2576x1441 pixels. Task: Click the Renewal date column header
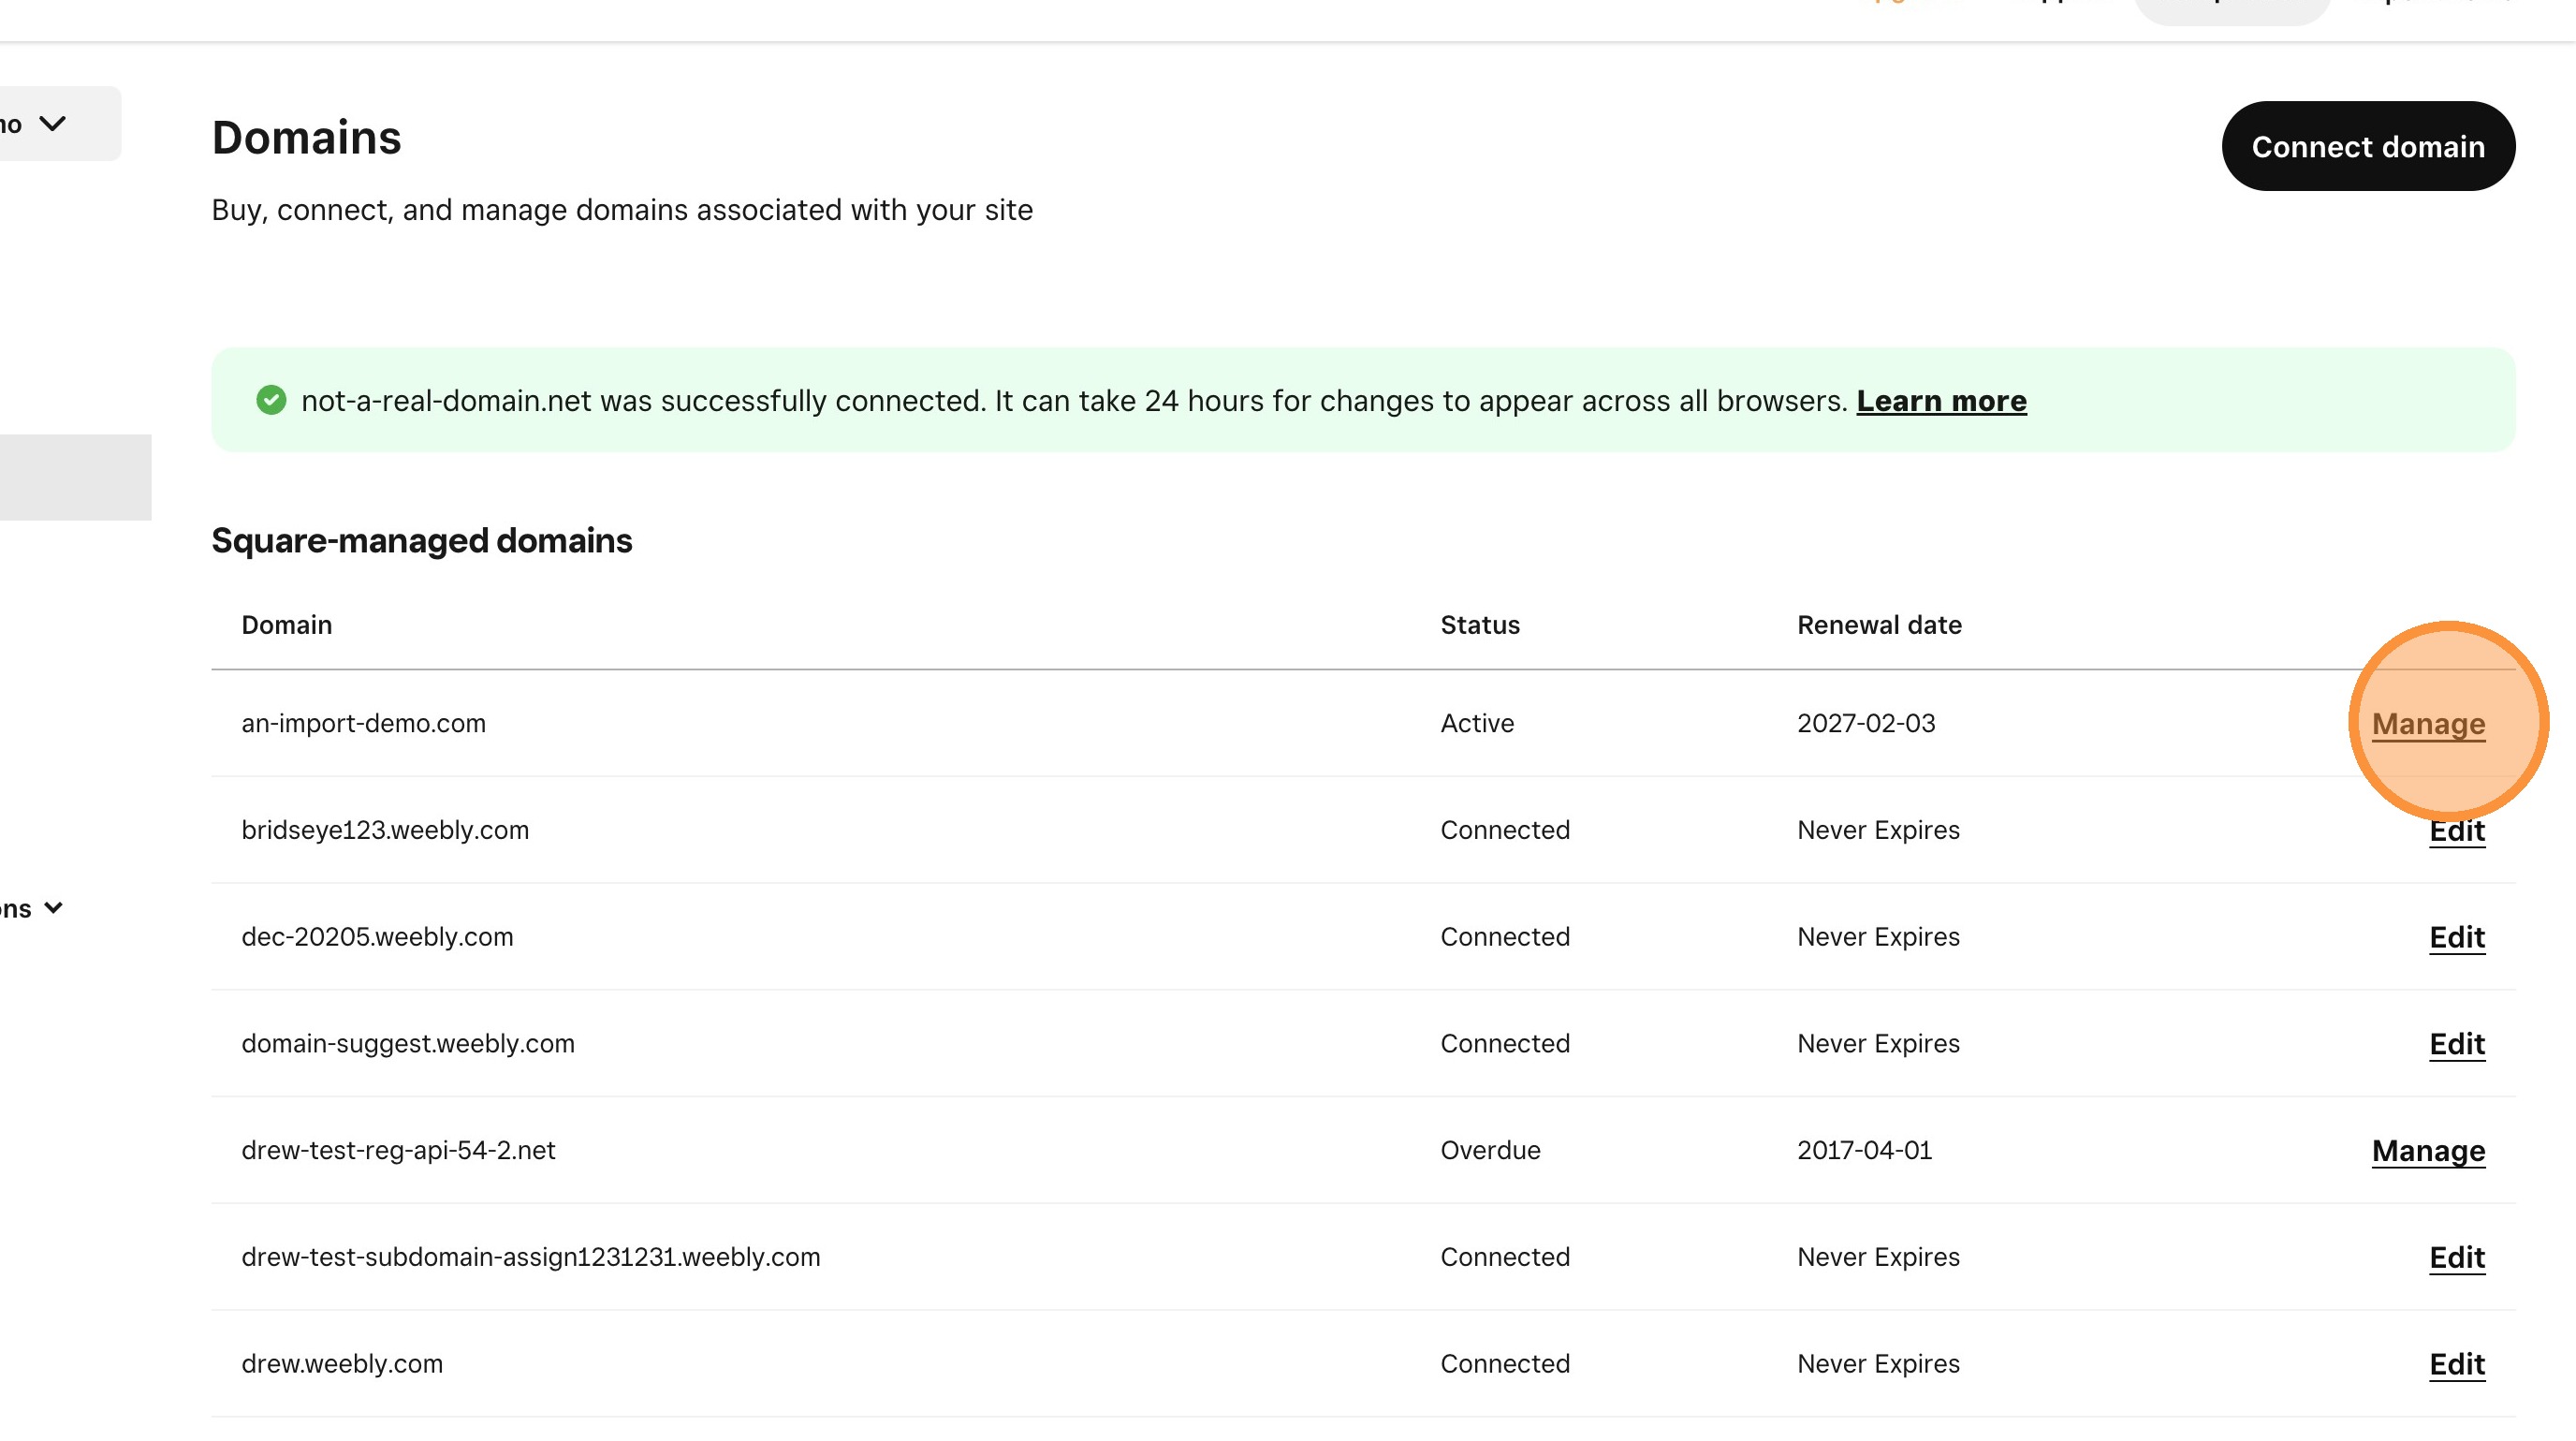(1878, 625)
